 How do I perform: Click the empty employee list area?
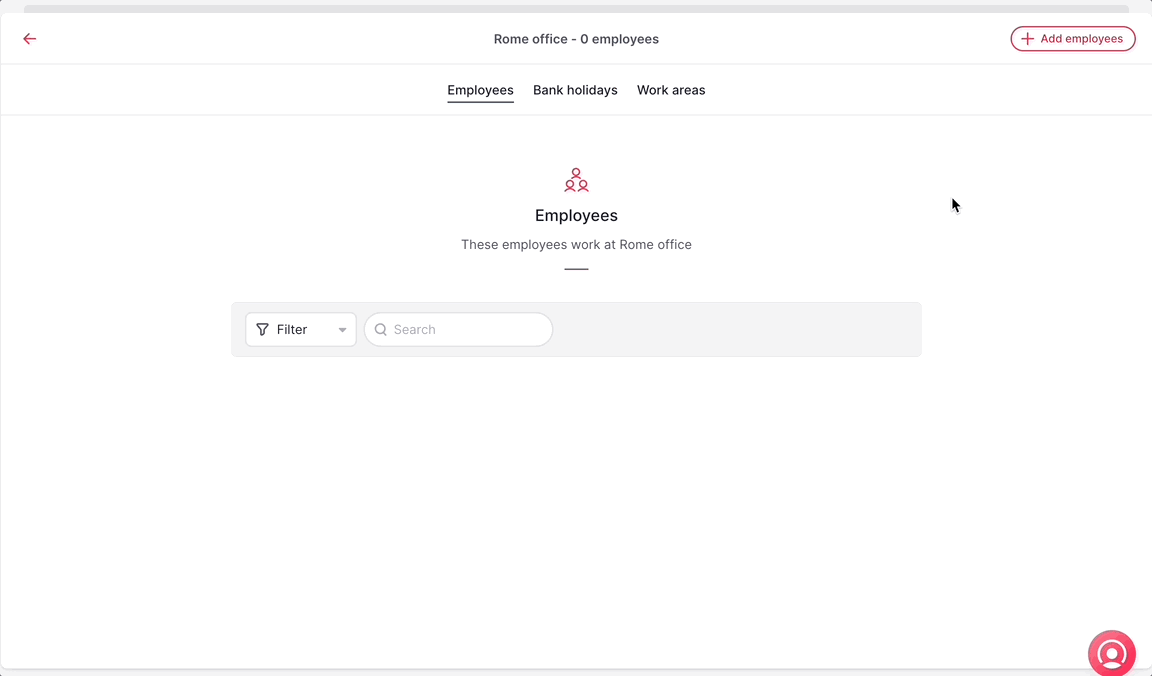(x=576, y=500)
